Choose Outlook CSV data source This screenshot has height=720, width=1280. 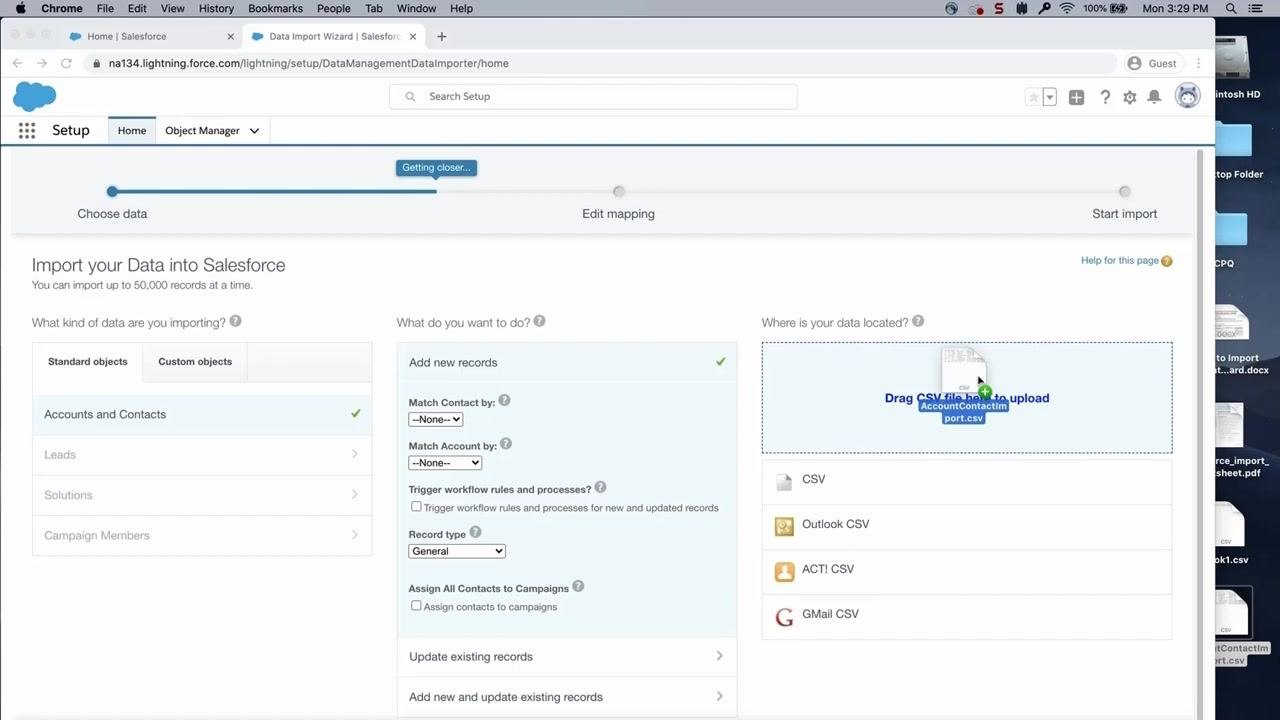[967, 525]
